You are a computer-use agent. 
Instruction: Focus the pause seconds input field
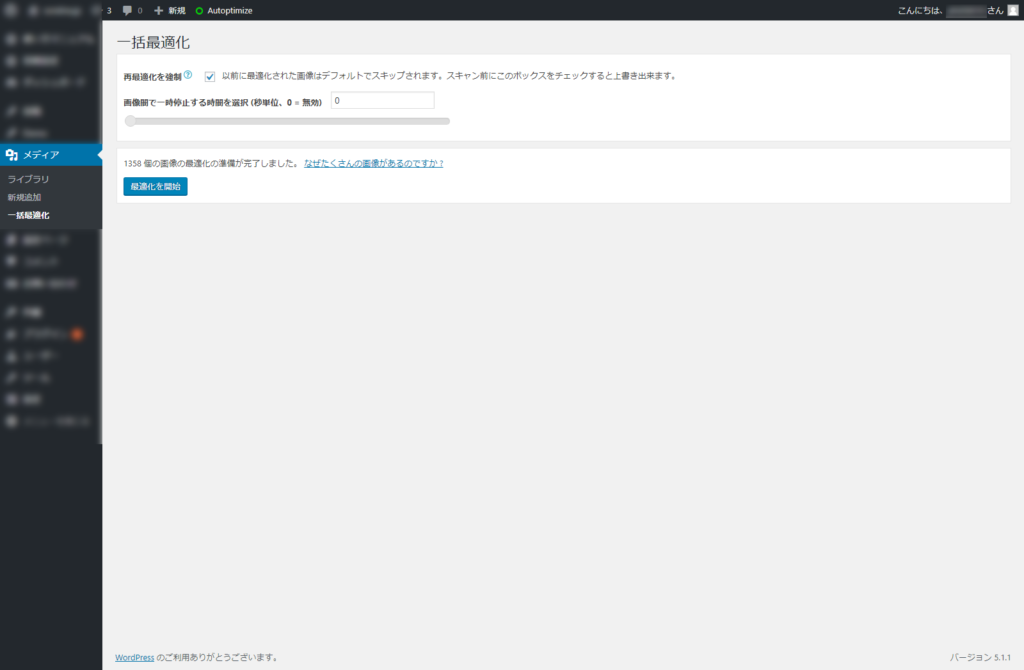pos(383,101)
